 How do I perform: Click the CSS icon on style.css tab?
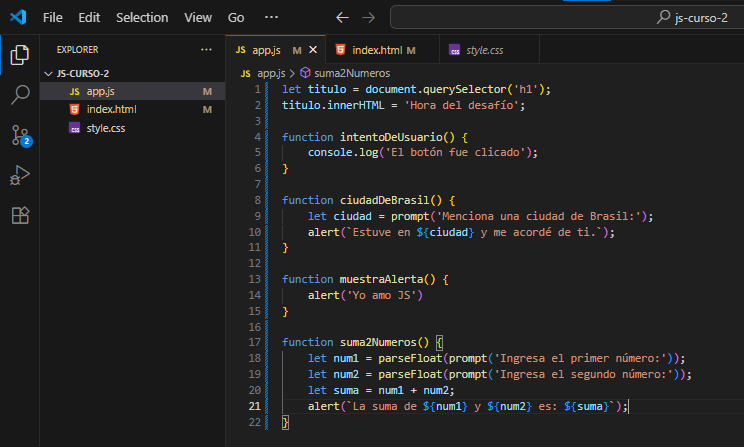point(455,50)
